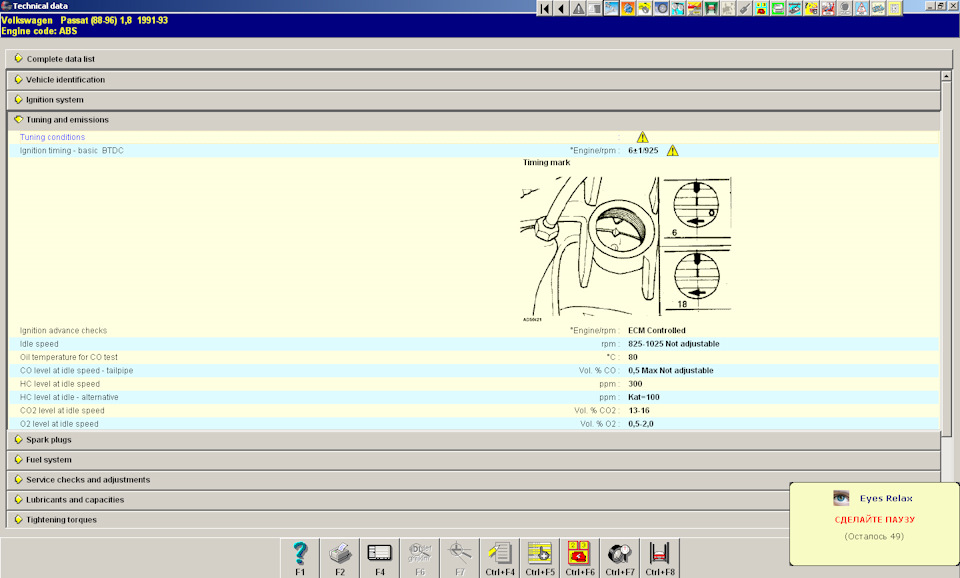
Task: Click the Ctrl+F5 yellow table pointer button
Action: (540, 558)
